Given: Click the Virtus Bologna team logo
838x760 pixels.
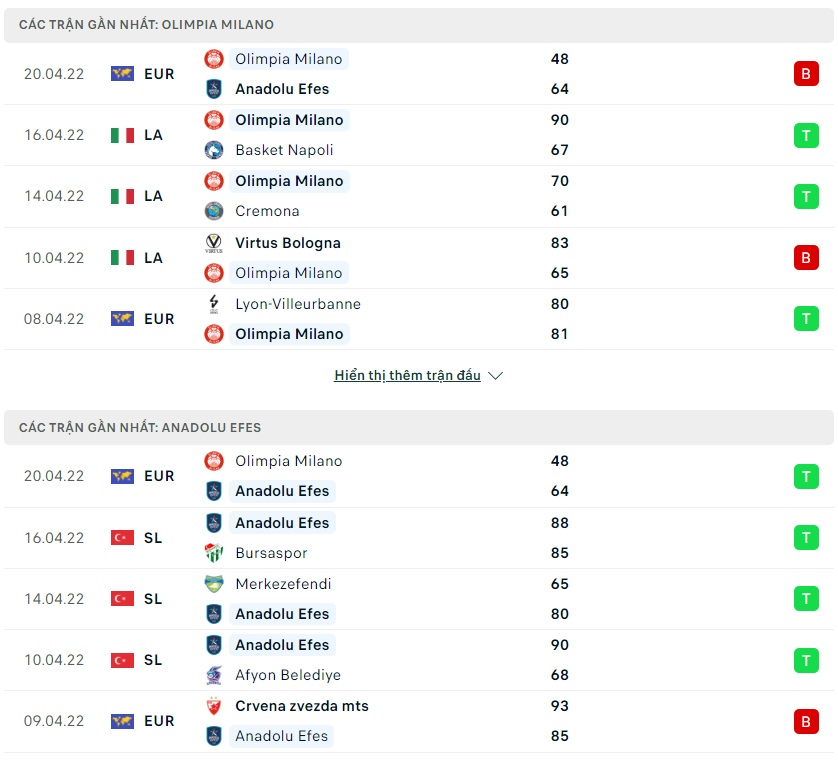Looking at the screenshot, I should coord(214,243).
